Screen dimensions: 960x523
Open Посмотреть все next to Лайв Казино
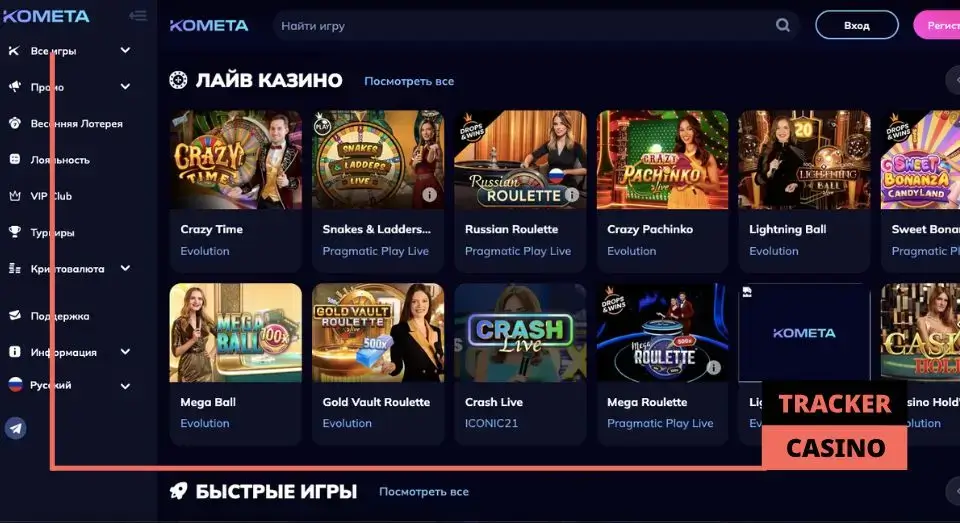click(x=409, y=81)
